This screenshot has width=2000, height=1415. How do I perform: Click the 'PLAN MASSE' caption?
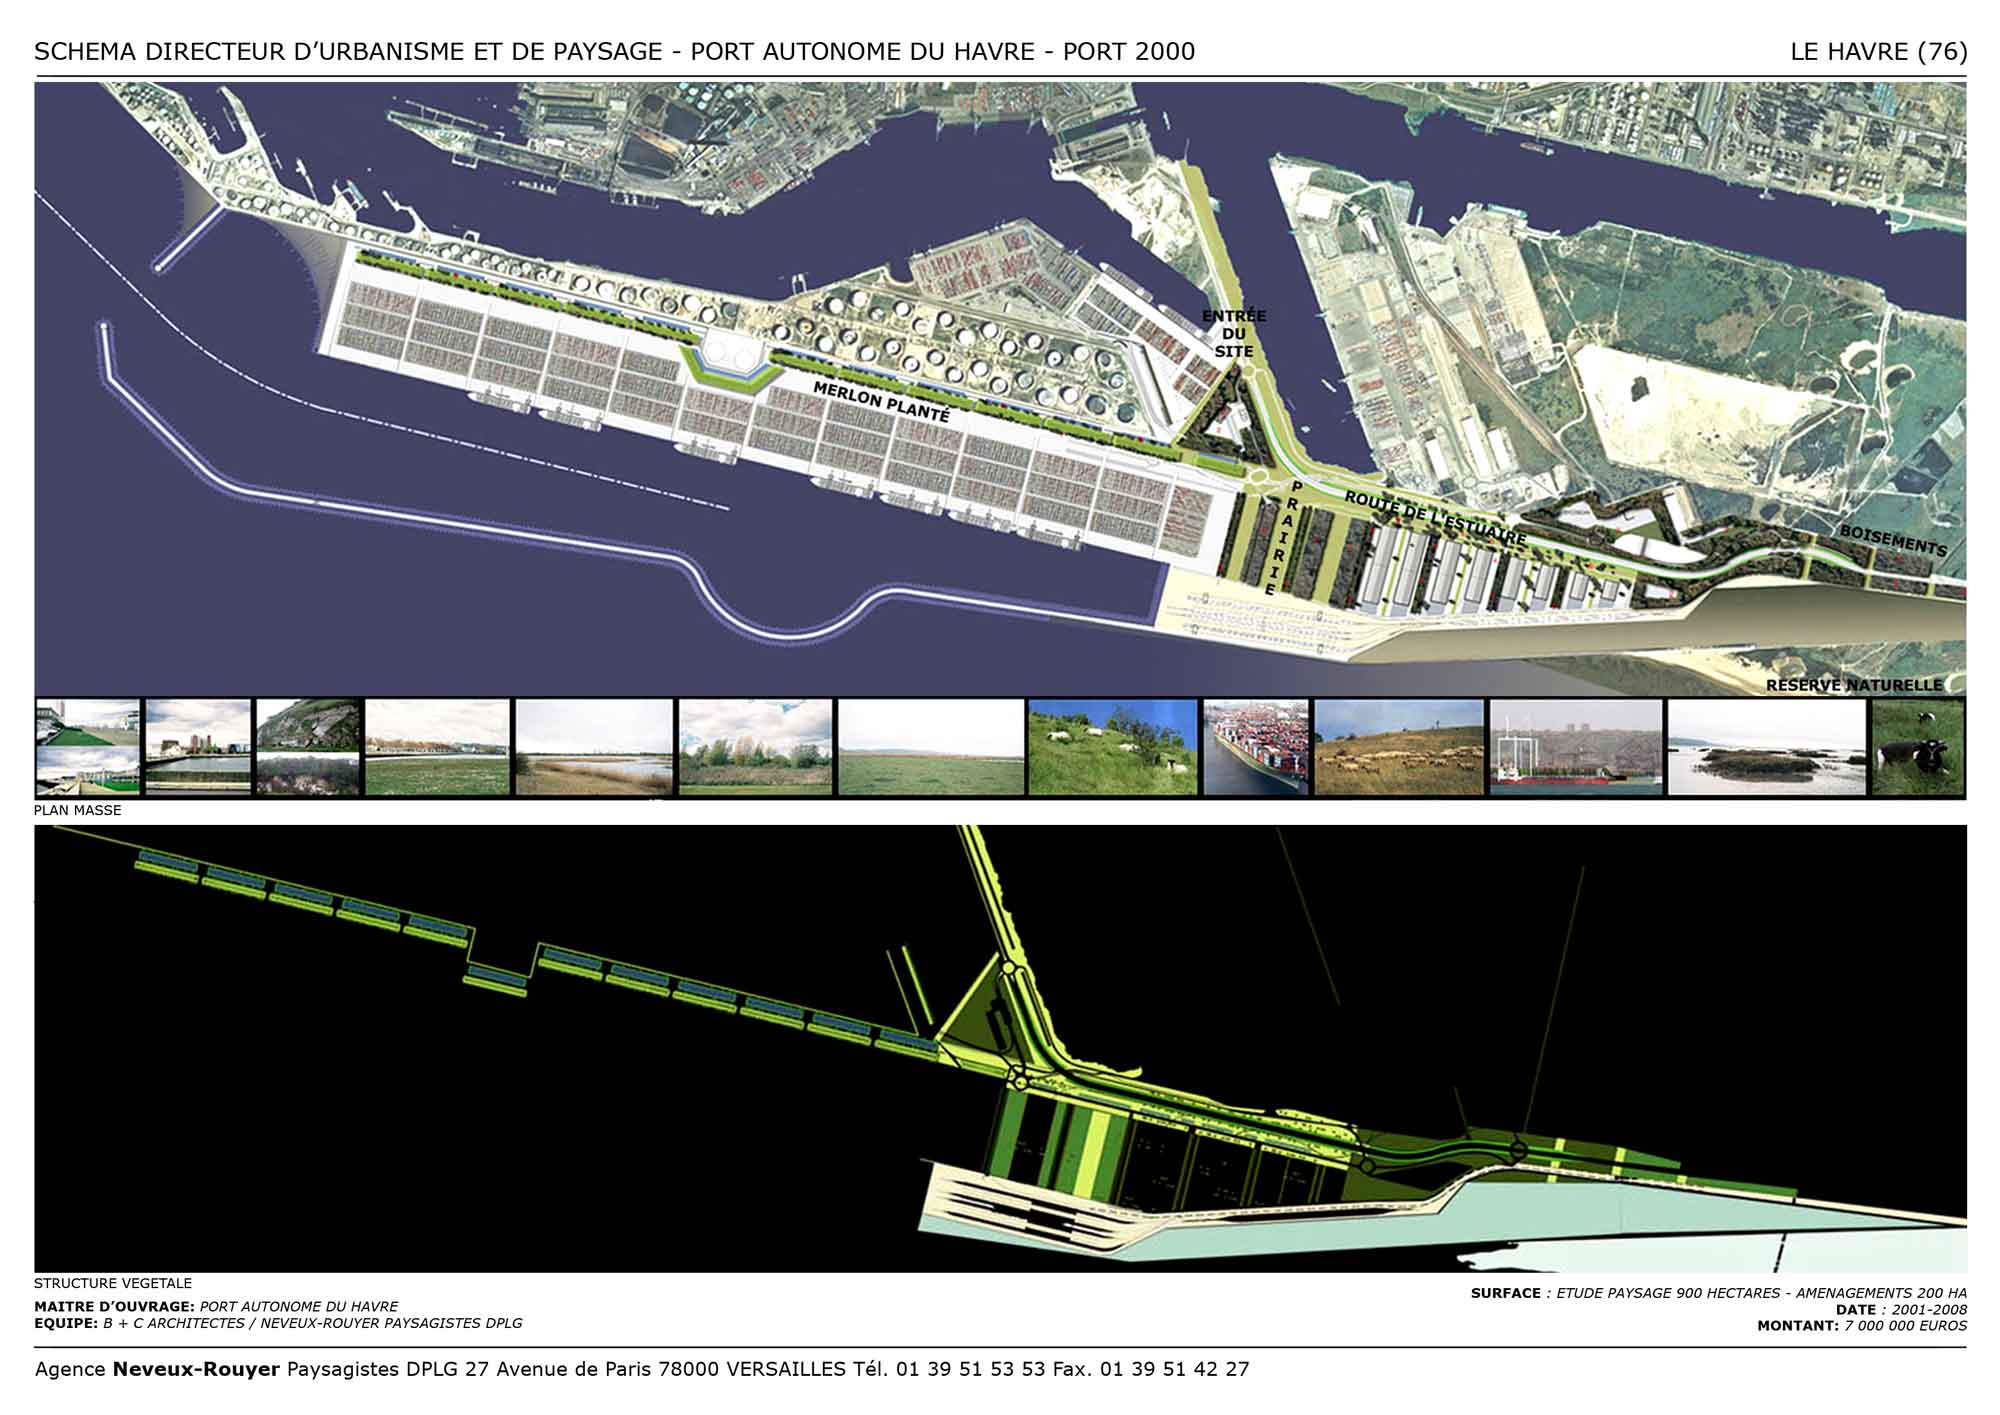pyautogui.click(x=78, y=810)
